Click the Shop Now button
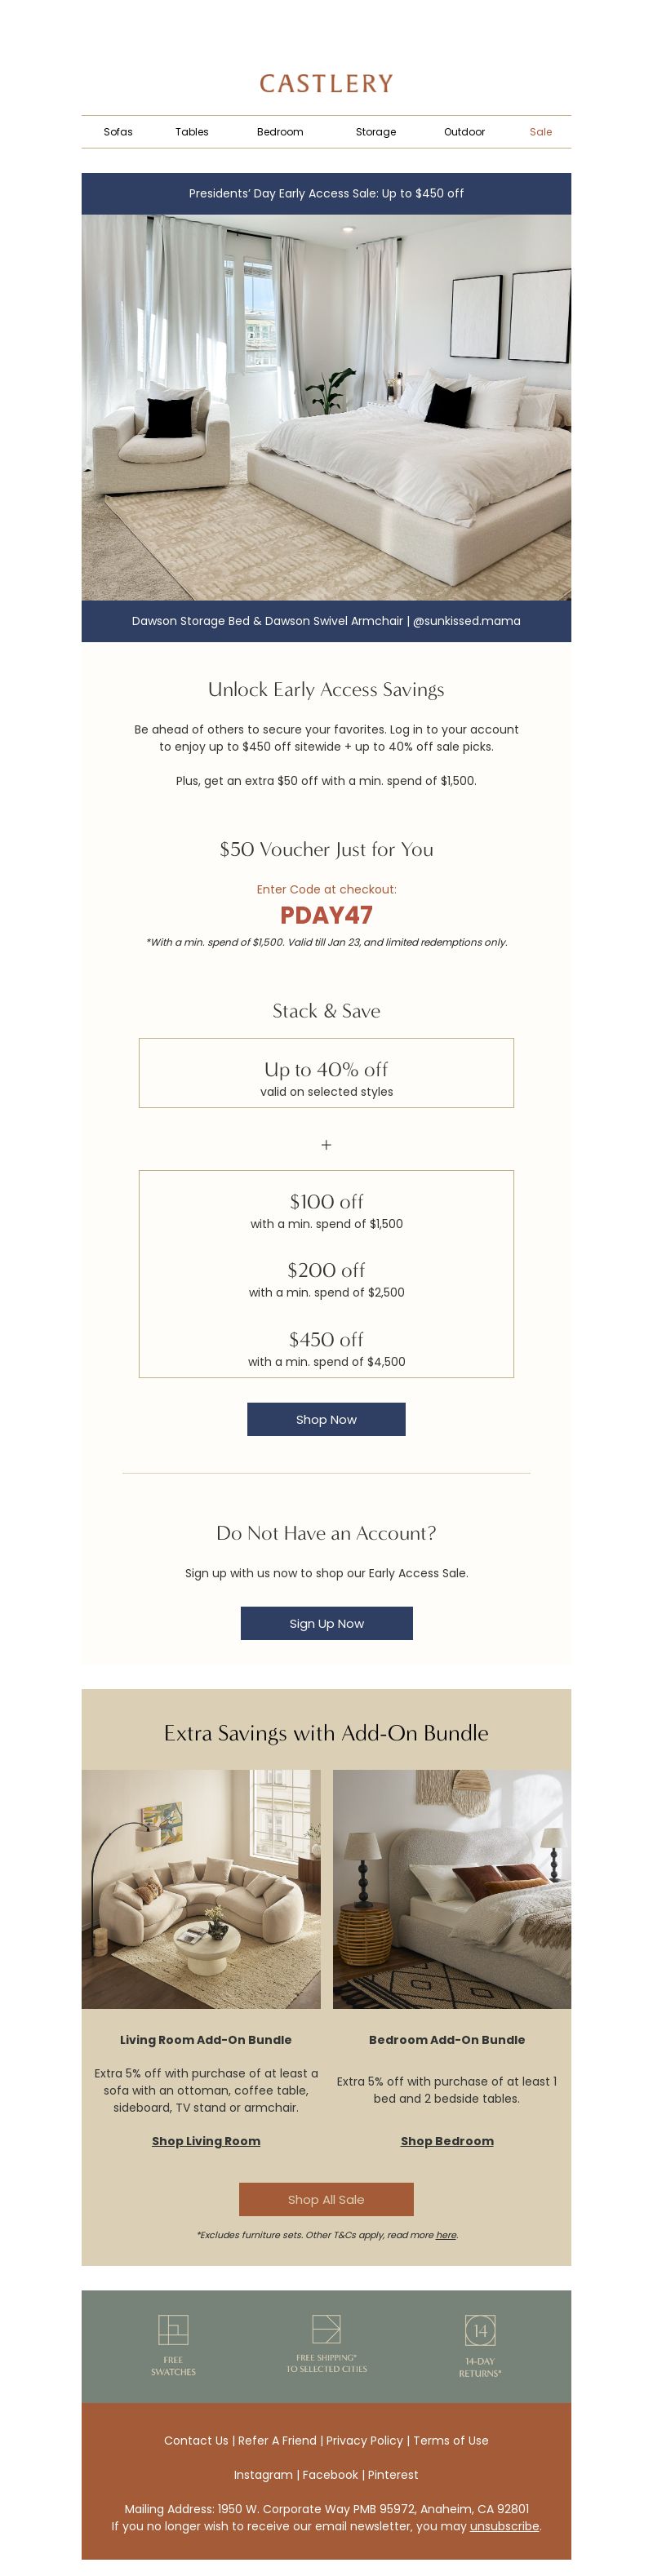This screenshot has width=653, height=2576. click(x=326, y=1419)
